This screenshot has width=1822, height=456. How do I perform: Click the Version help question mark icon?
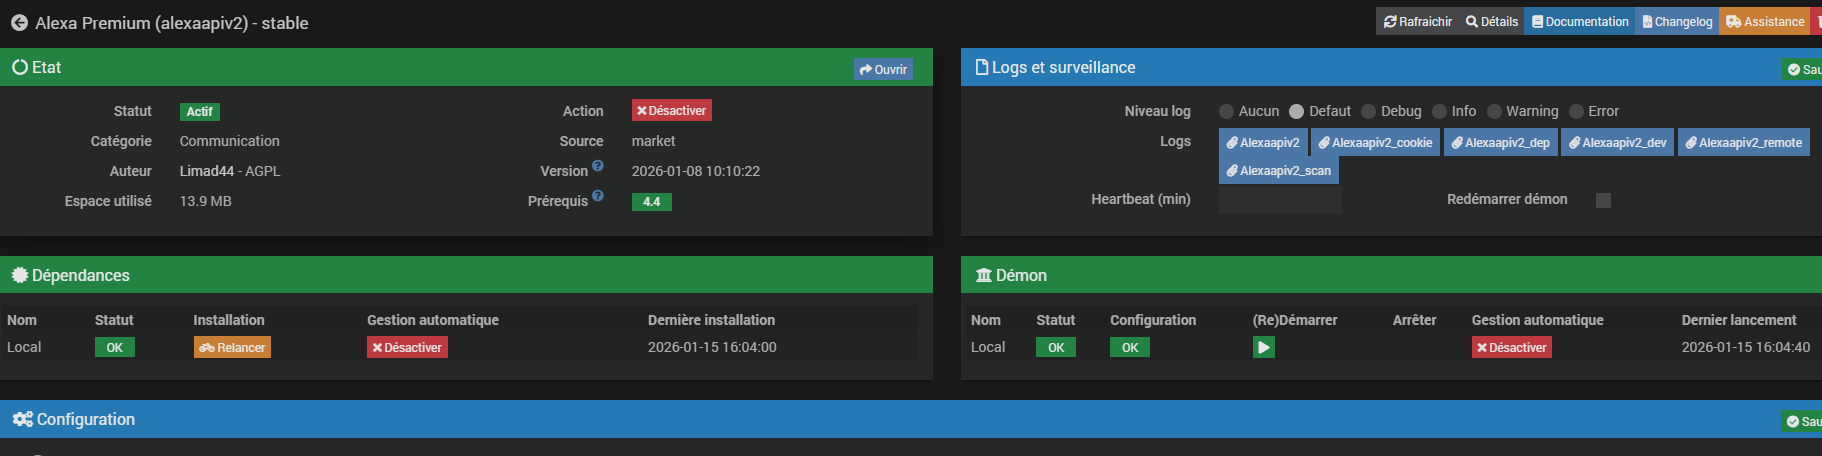click(598, 166)
